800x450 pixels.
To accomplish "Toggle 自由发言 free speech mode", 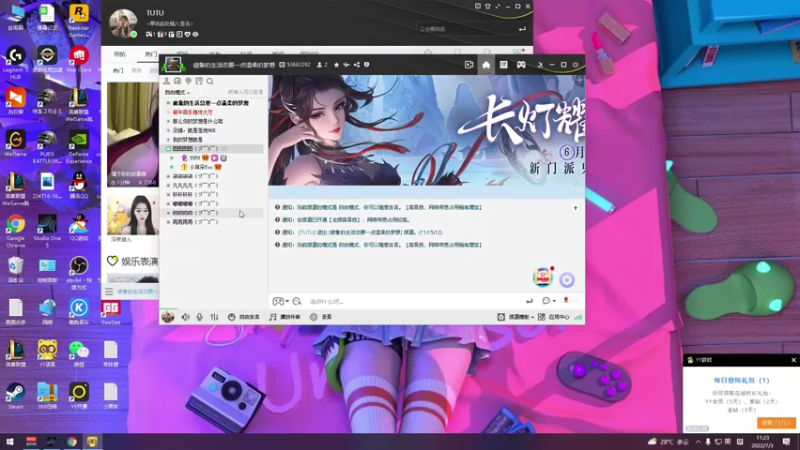I will coord(243,317).
